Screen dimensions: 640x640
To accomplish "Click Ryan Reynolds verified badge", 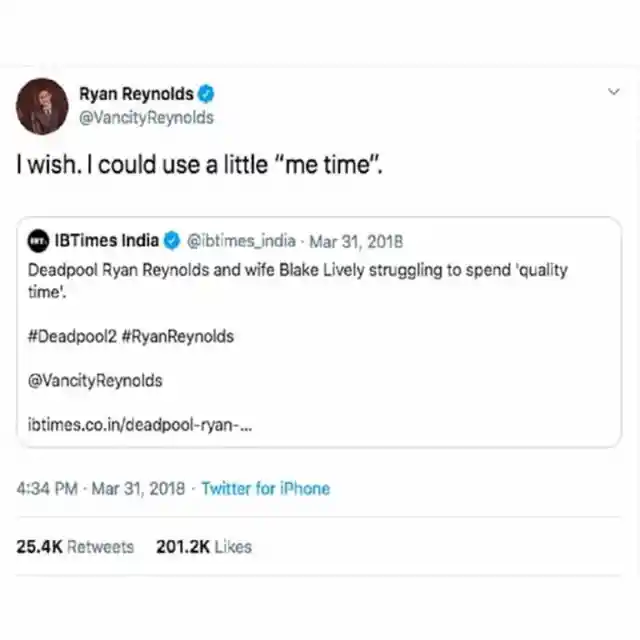I will [206, 94].
